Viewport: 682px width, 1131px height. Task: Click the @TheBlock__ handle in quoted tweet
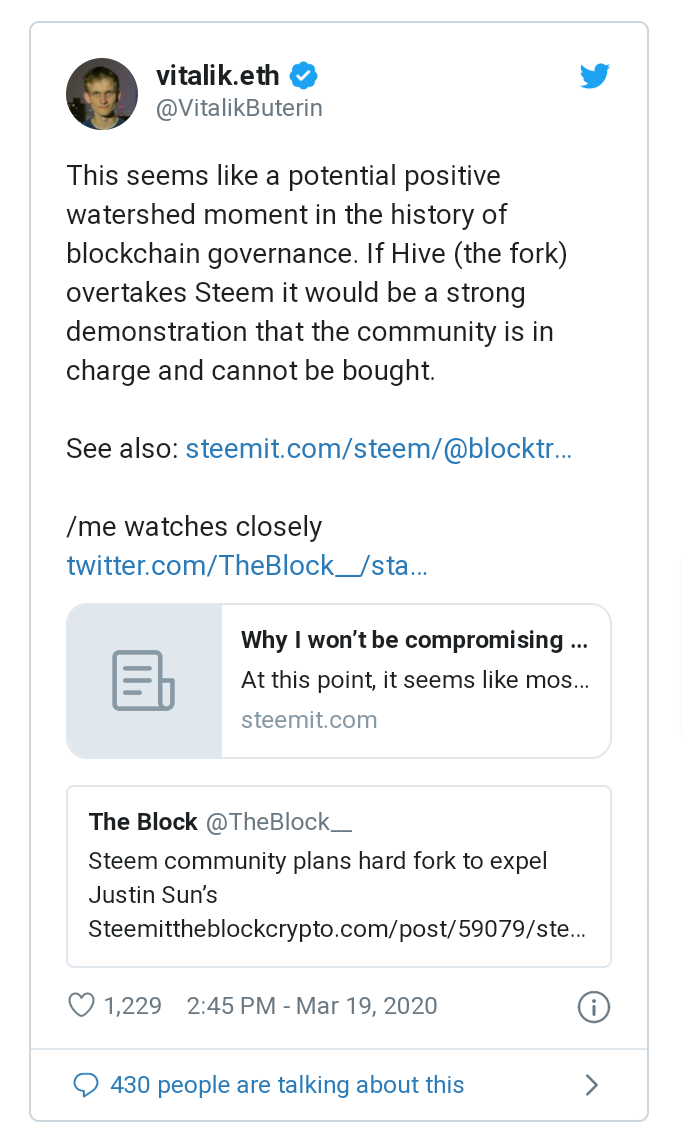pyautogui.click(x=279, y=822)
